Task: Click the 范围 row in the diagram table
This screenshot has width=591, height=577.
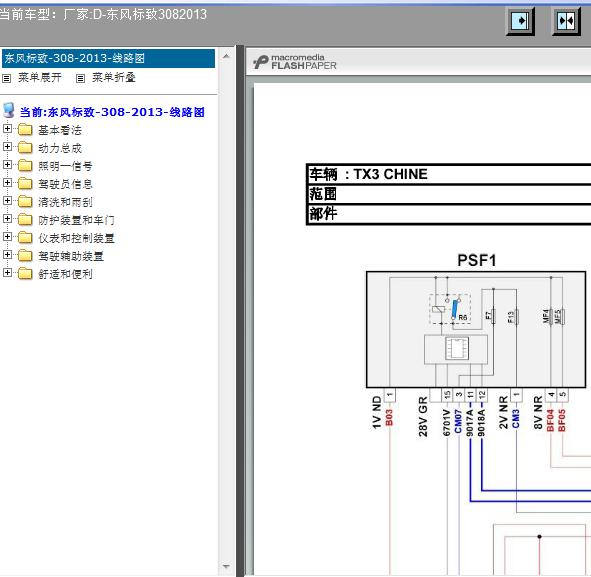Action: tap(449, 194)
